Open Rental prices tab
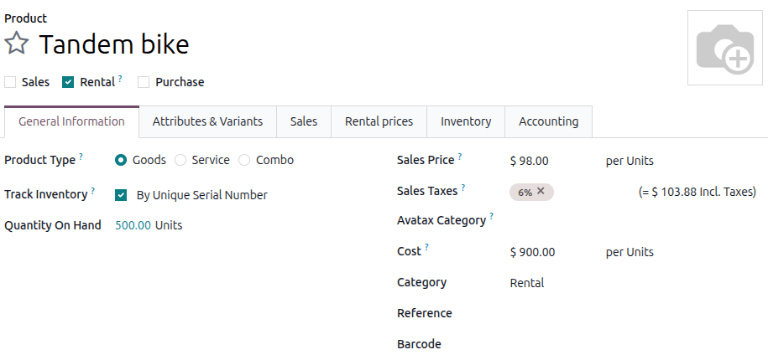The height and width of the screenshot is (360, 768). coord(379,121)
